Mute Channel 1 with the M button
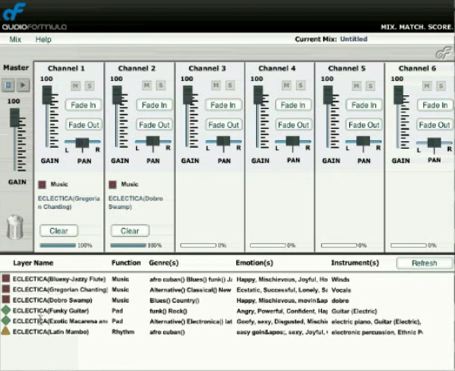The height and width of the screenshot is (371, 455). pos(76,86)
